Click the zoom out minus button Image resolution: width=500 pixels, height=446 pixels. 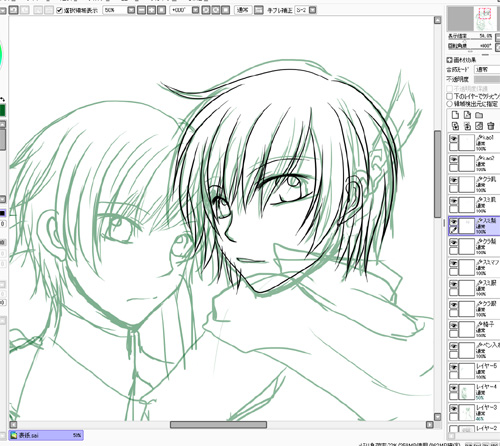142,10
